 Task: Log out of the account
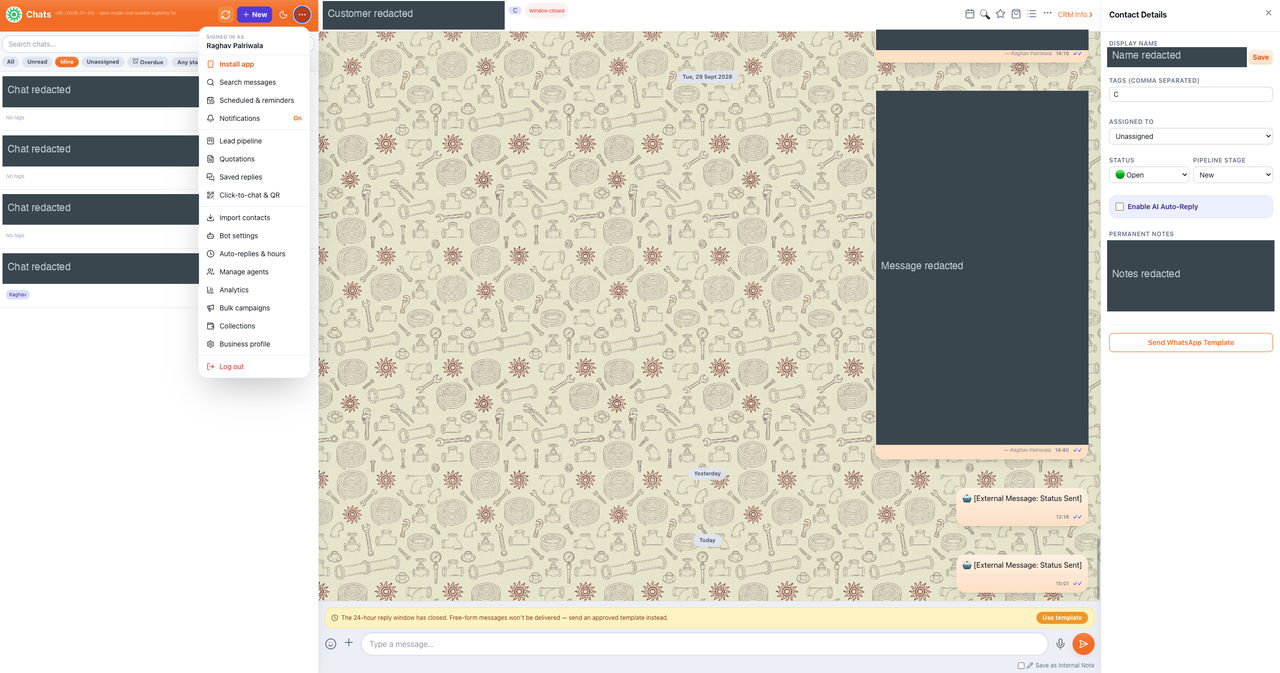(x=254, y=367)
